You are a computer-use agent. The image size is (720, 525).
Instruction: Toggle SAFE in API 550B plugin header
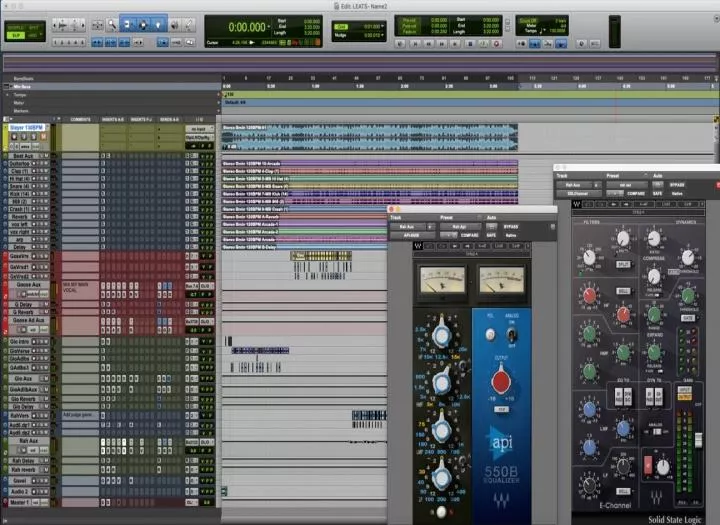[x=491, y=235]
